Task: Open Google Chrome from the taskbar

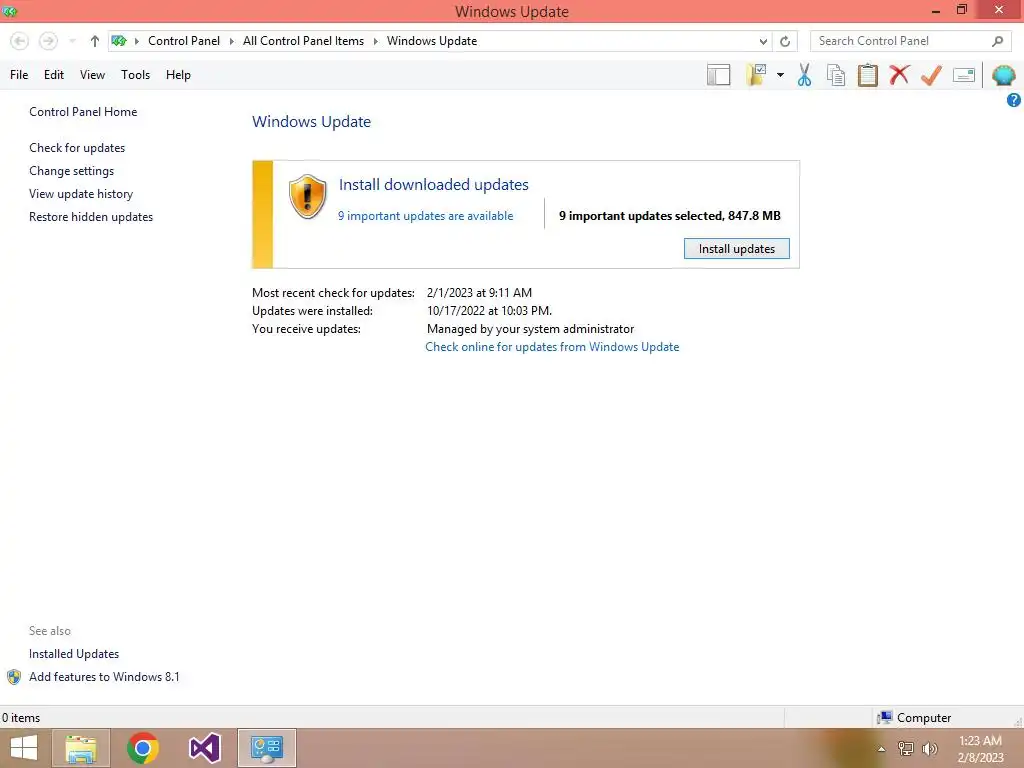Action: 142,748
